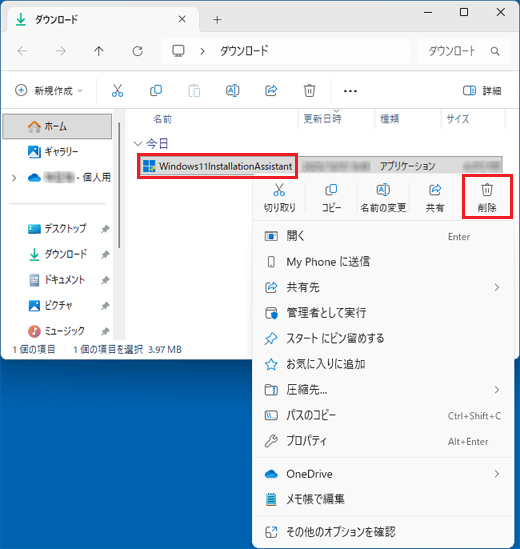Click コピー in the context menu
The image size is (520, 549).
331,198
